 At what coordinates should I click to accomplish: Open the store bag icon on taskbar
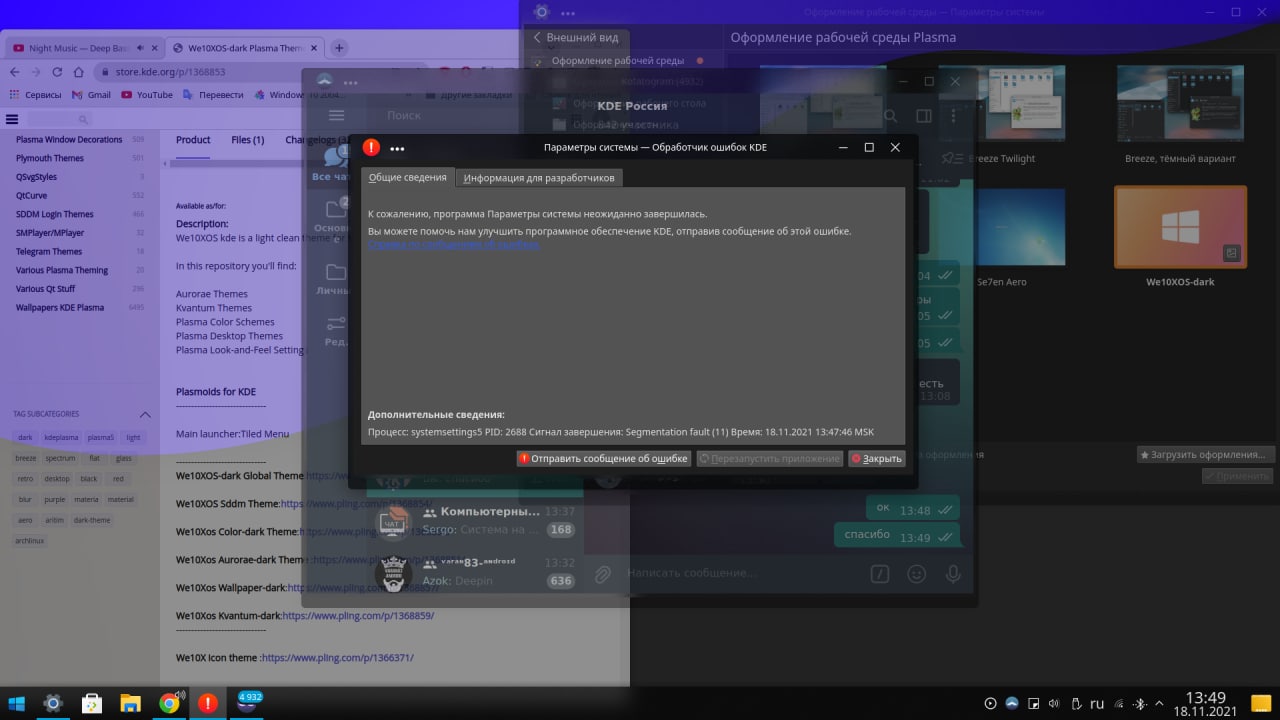[x=92, y=703]
